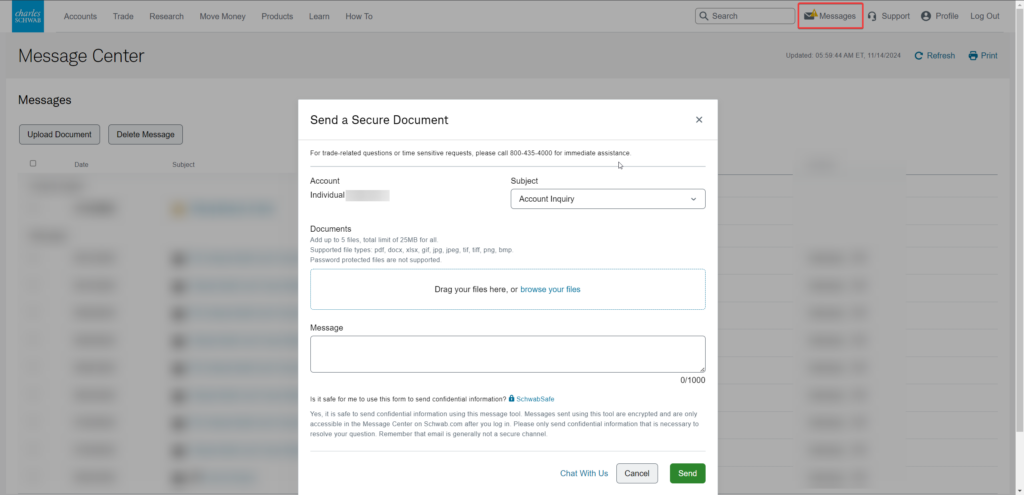Open the Move Money menu
The image size is (1024, 495).
point(223,16)
